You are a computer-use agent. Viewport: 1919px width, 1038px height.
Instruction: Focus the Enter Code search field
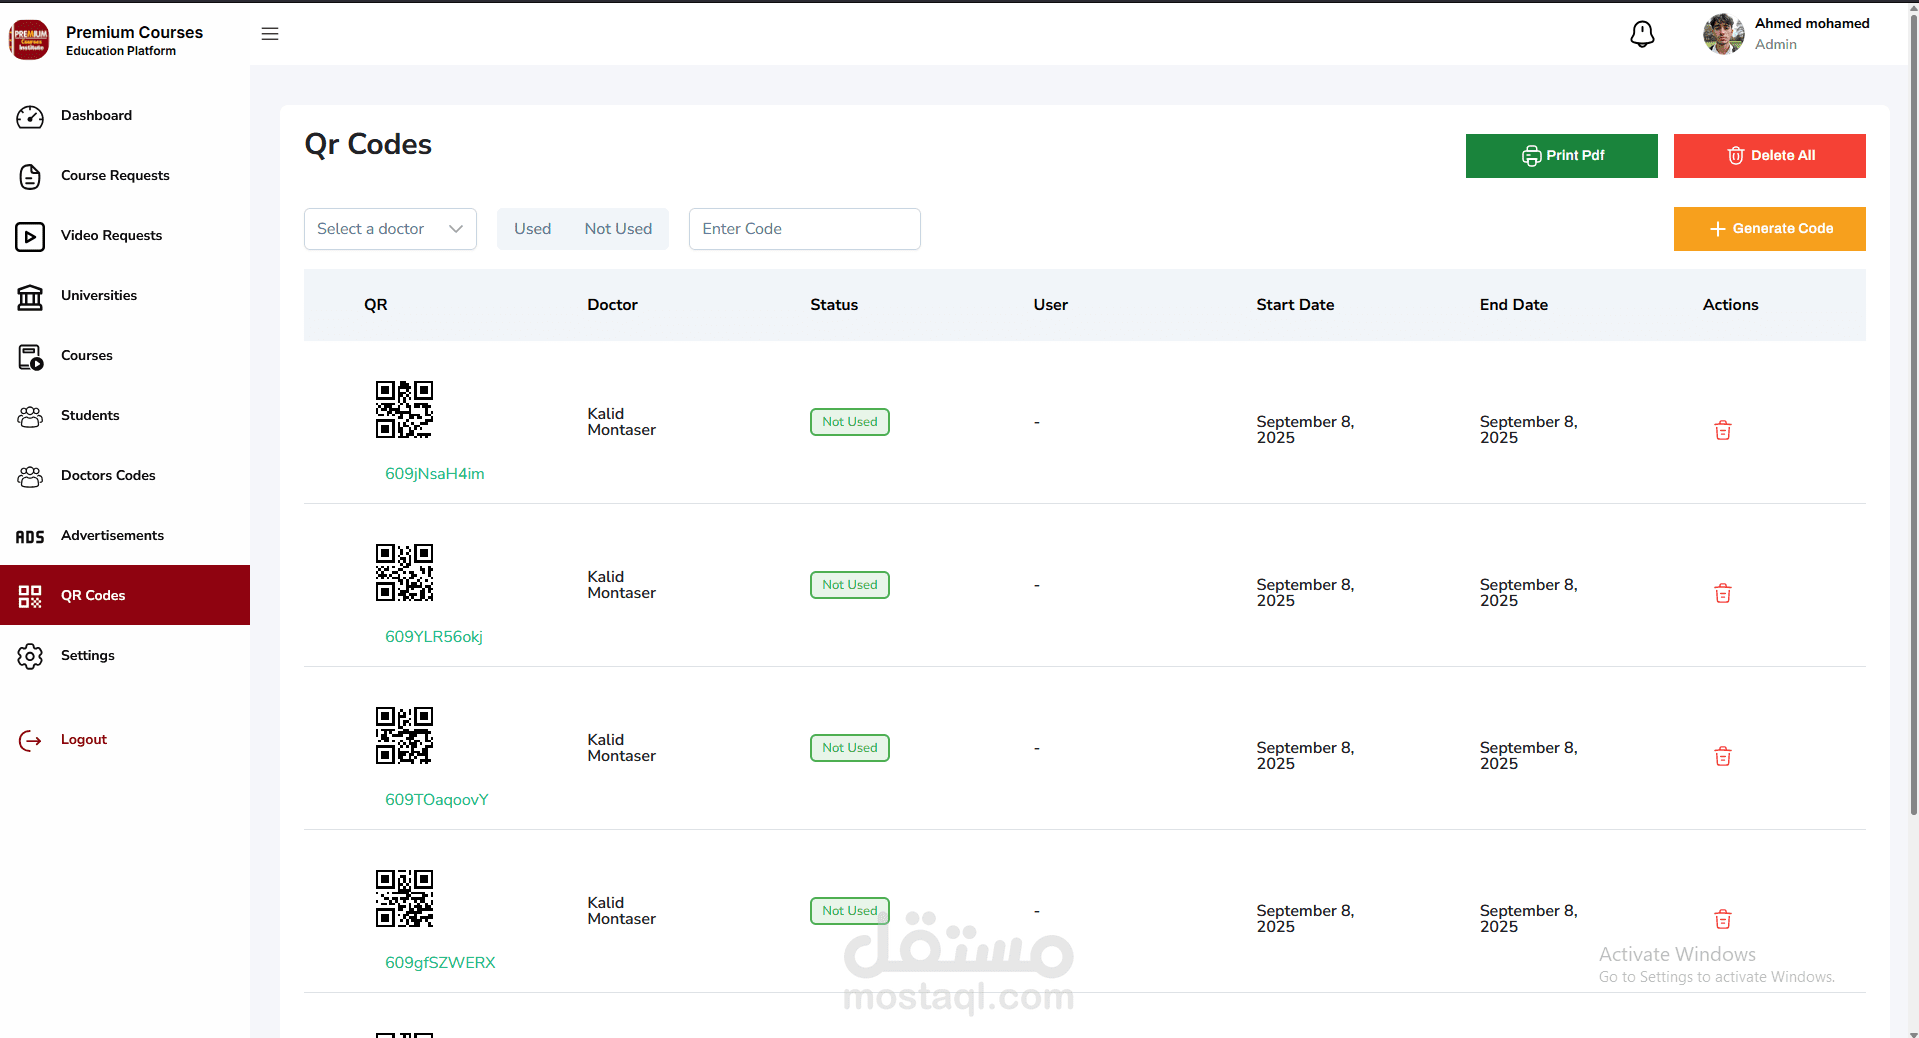coord(804,229)
